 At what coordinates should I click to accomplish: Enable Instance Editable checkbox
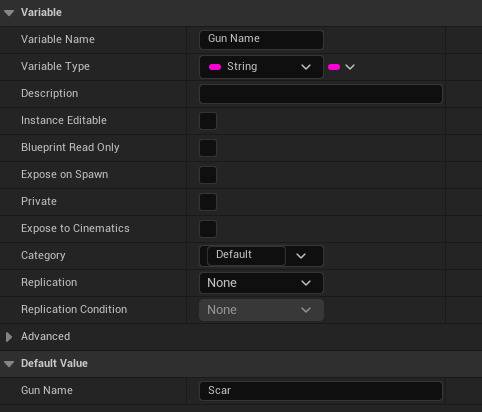click(208, 121)
